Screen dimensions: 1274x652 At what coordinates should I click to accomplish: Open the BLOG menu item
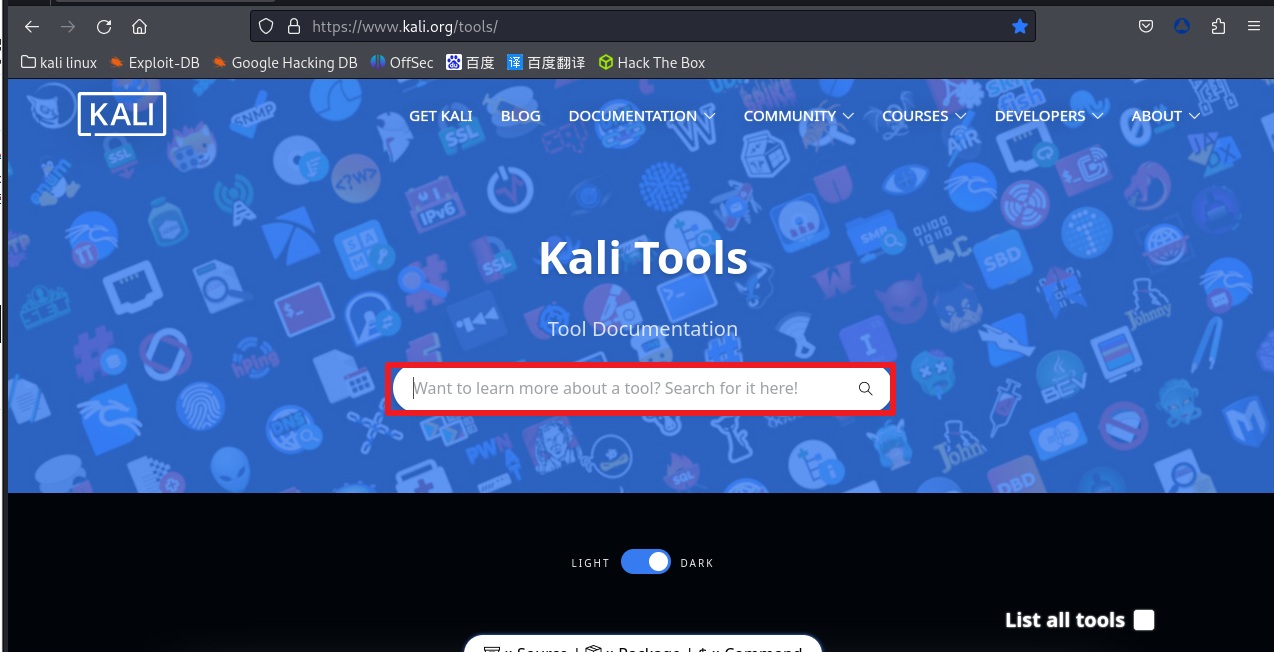point(521,116)
